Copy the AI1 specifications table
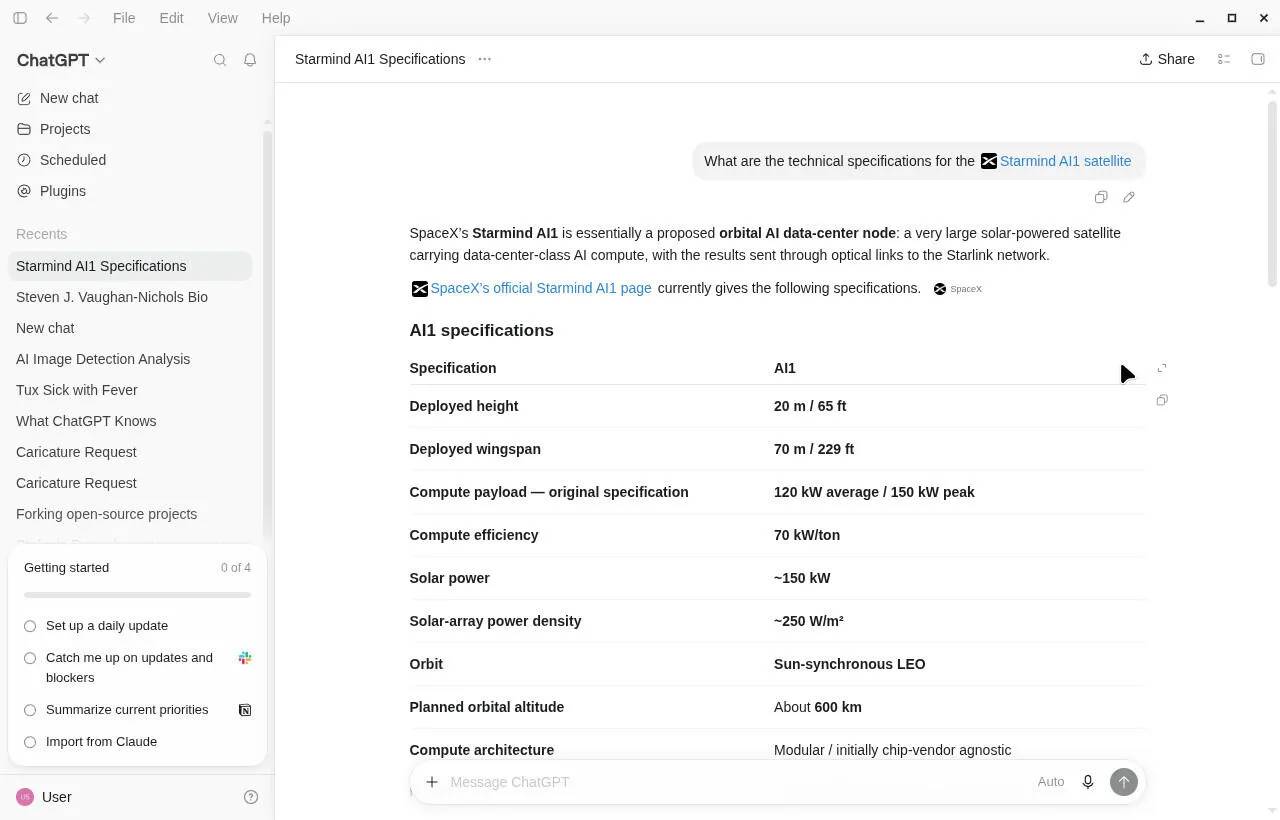The image size is (1280, 820). [x=1162, y=400]
